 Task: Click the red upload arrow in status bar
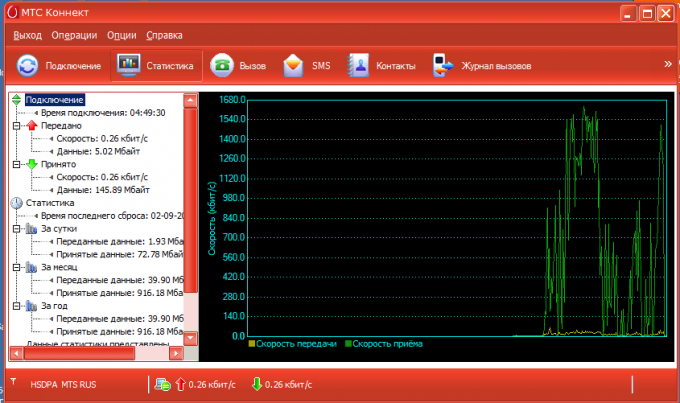(180, 384)
